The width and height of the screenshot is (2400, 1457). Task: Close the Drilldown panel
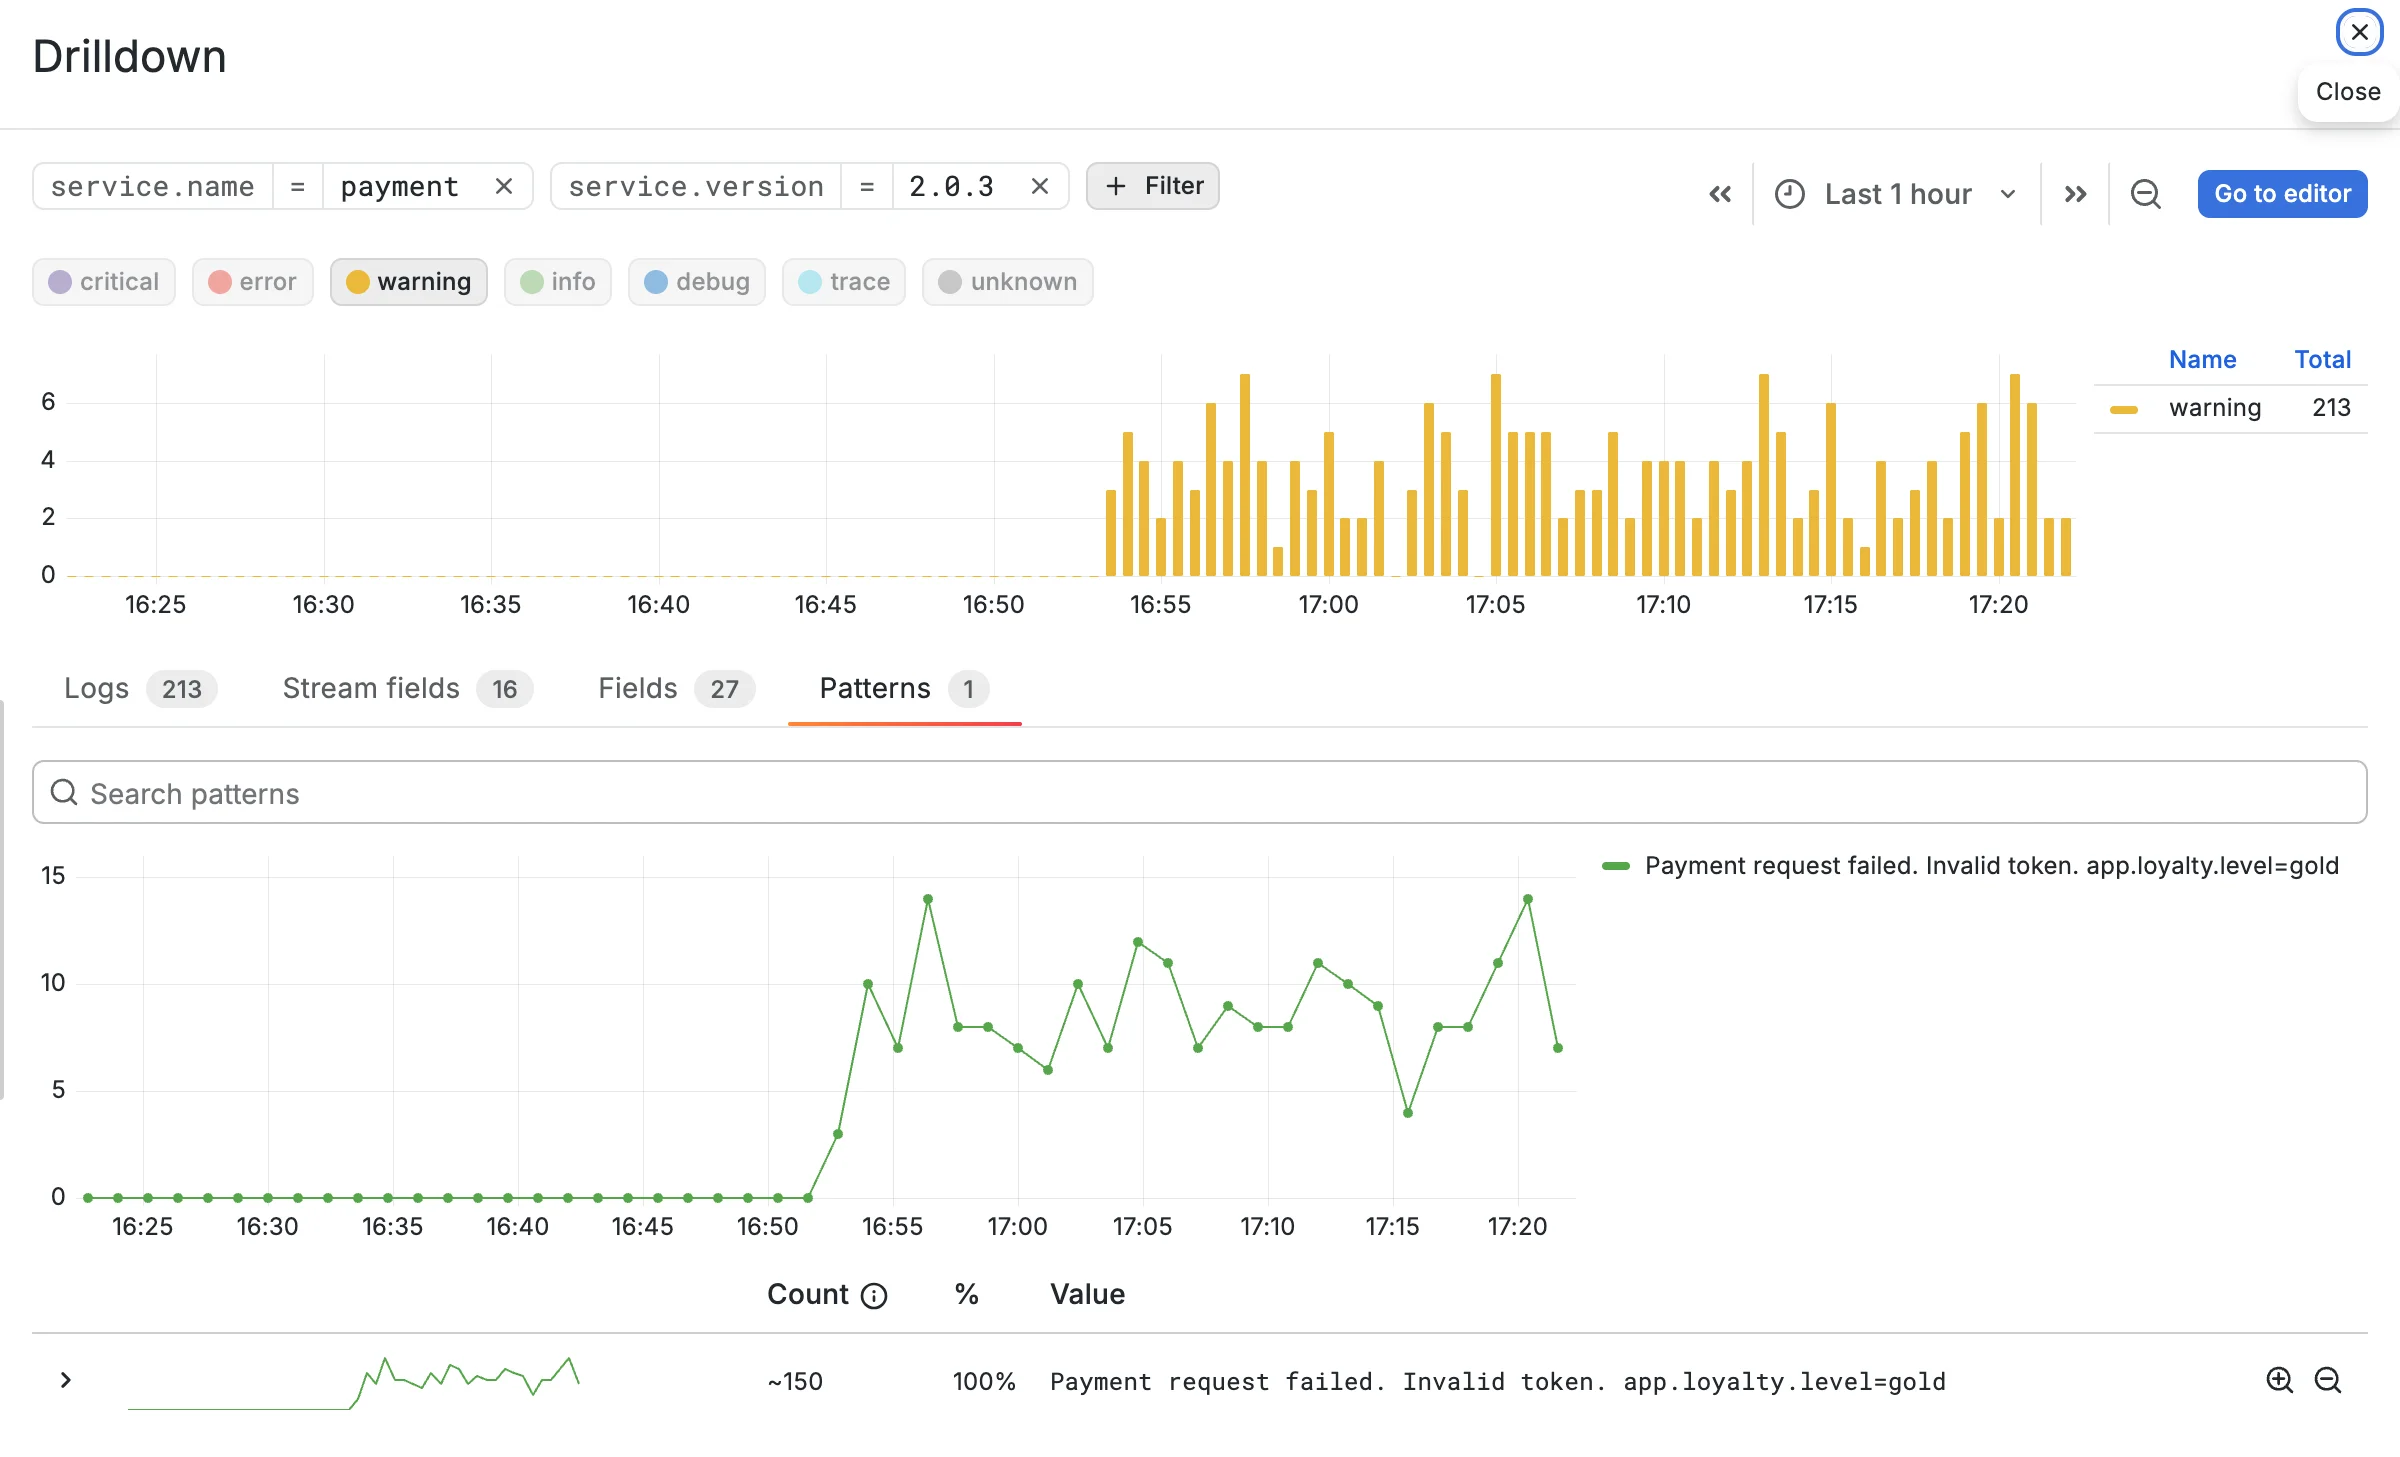2359,32
